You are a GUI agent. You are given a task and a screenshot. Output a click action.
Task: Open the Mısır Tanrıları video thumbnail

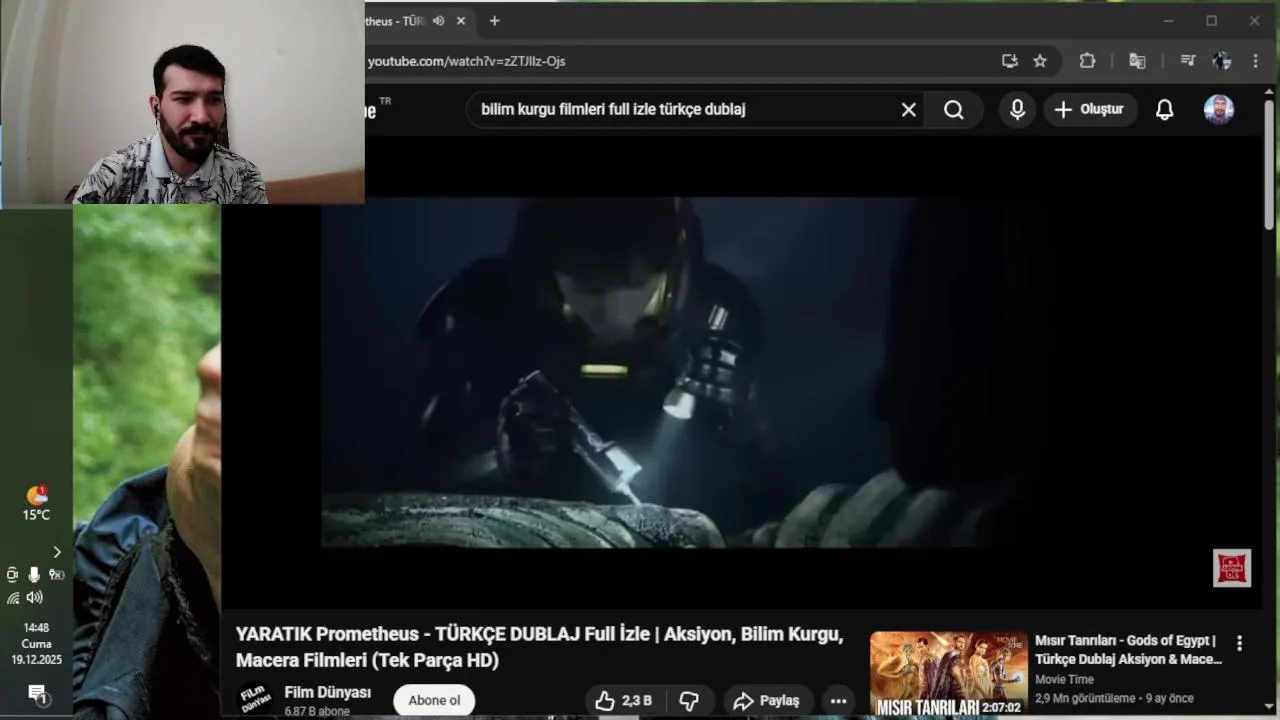click(948, 674)
